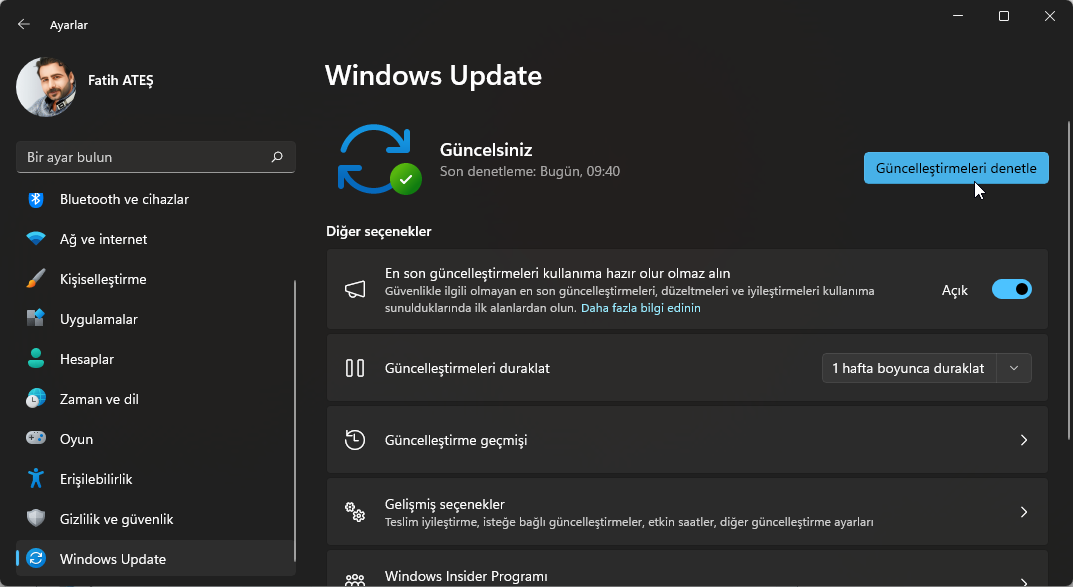Image resolution: width=1073 pixels, height=587 pixels.
Task: Open Gelişmiş seçenekler row chevron
Action: [x=1023, y=512]
